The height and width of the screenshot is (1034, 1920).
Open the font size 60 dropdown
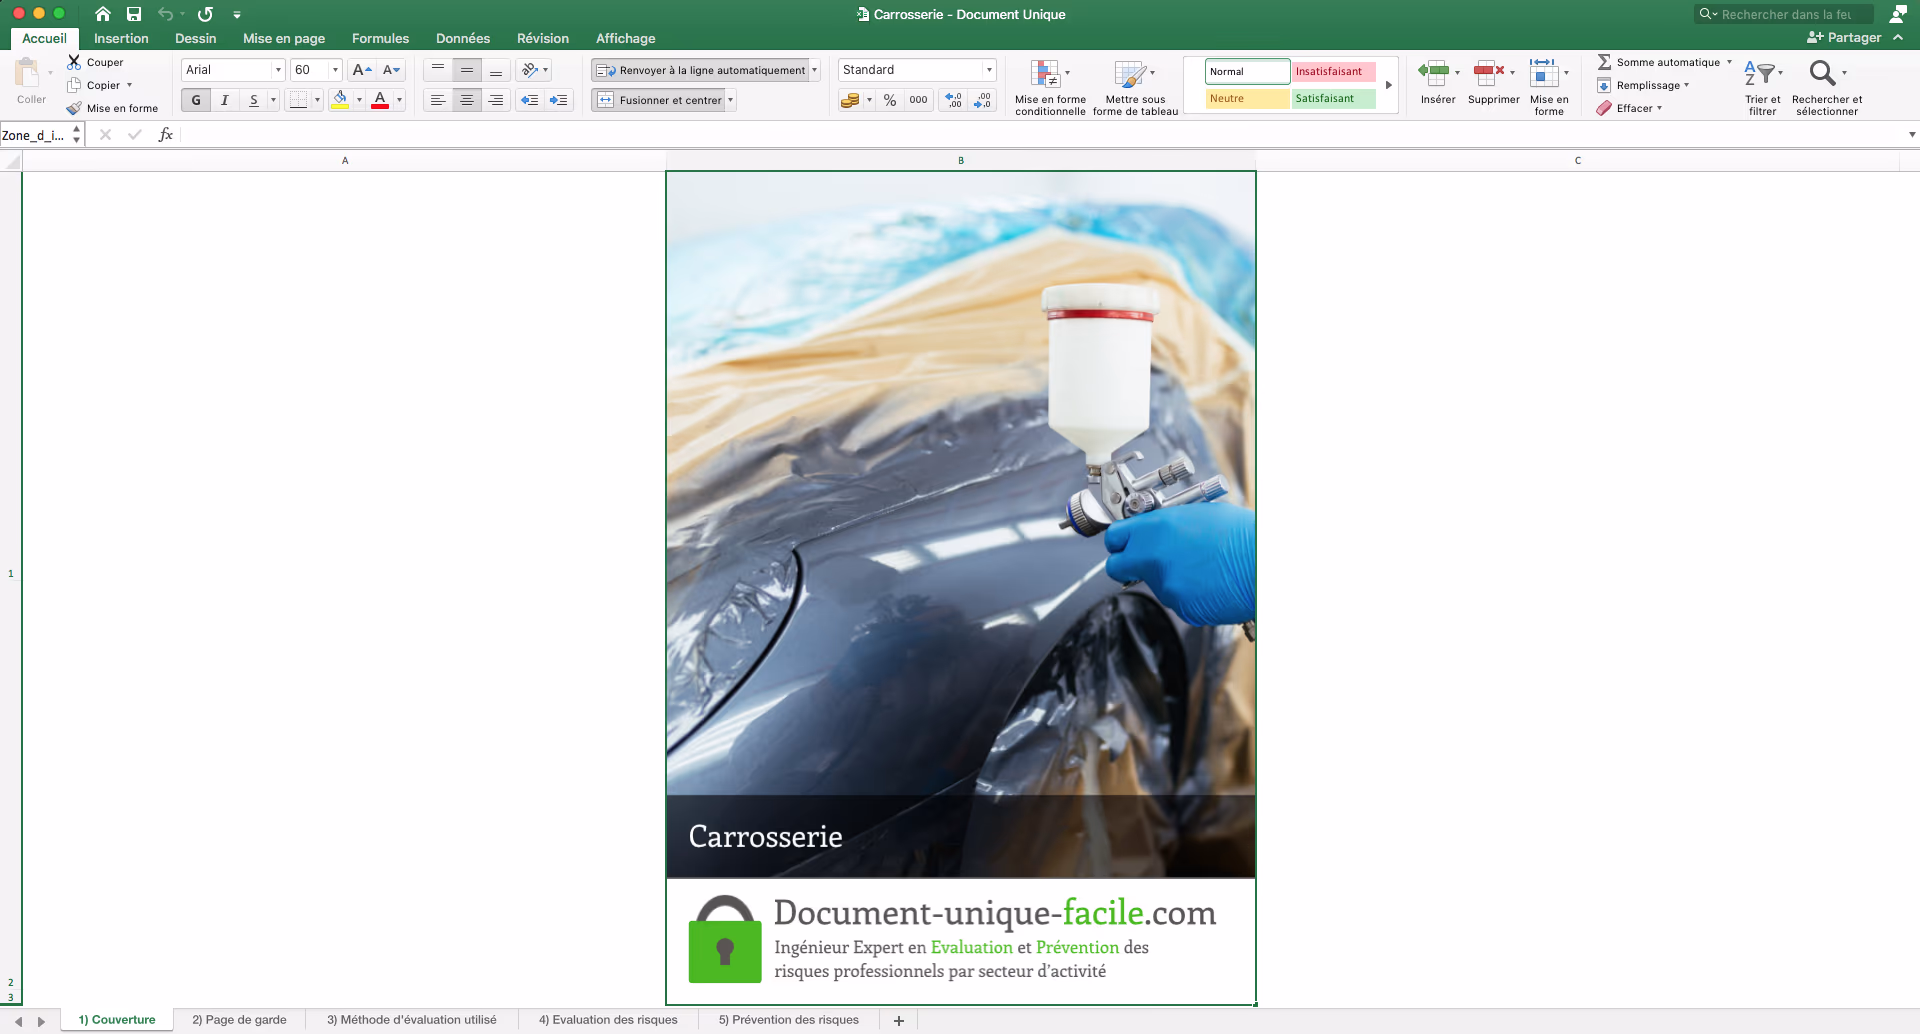click(335, 70)
